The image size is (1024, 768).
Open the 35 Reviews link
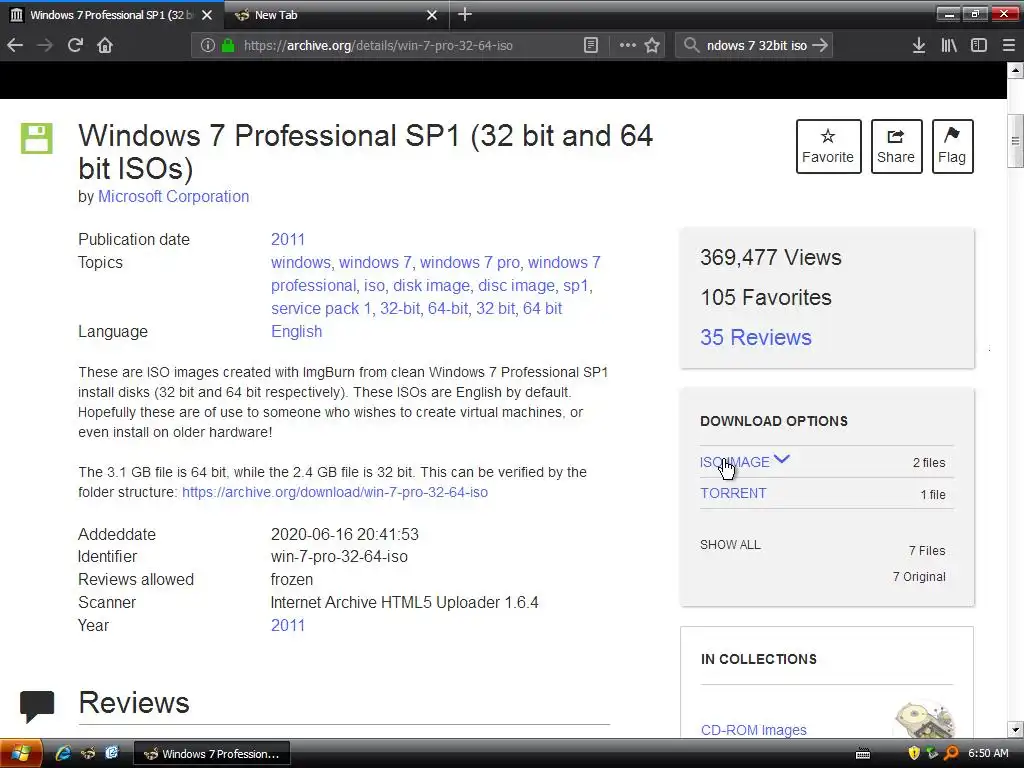tap(756, 337)
